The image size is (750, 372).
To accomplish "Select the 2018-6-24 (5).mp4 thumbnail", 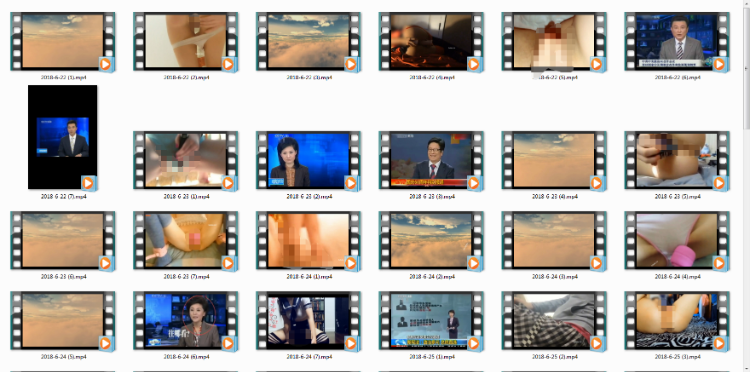I will (63, 320).
